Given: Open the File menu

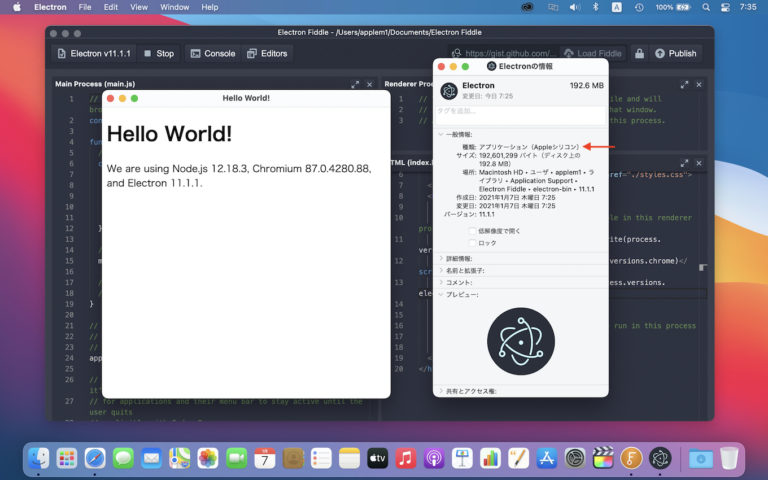Looking at the screenshot, I should [x=84, y=7].
